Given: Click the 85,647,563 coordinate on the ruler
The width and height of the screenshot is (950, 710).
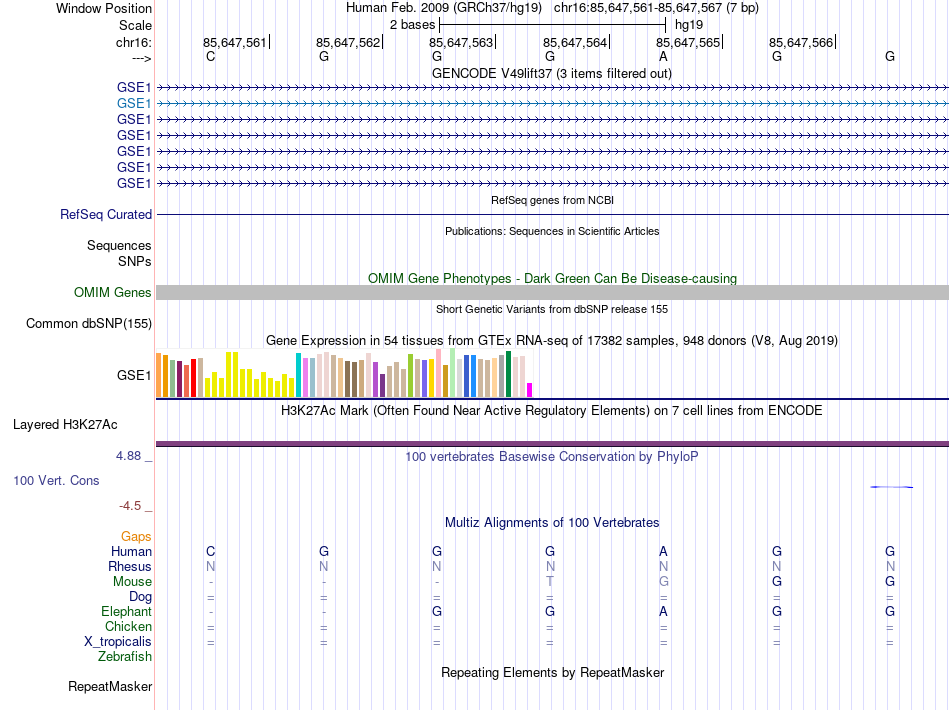Looking at the screenshot, I should coord(461,42).
